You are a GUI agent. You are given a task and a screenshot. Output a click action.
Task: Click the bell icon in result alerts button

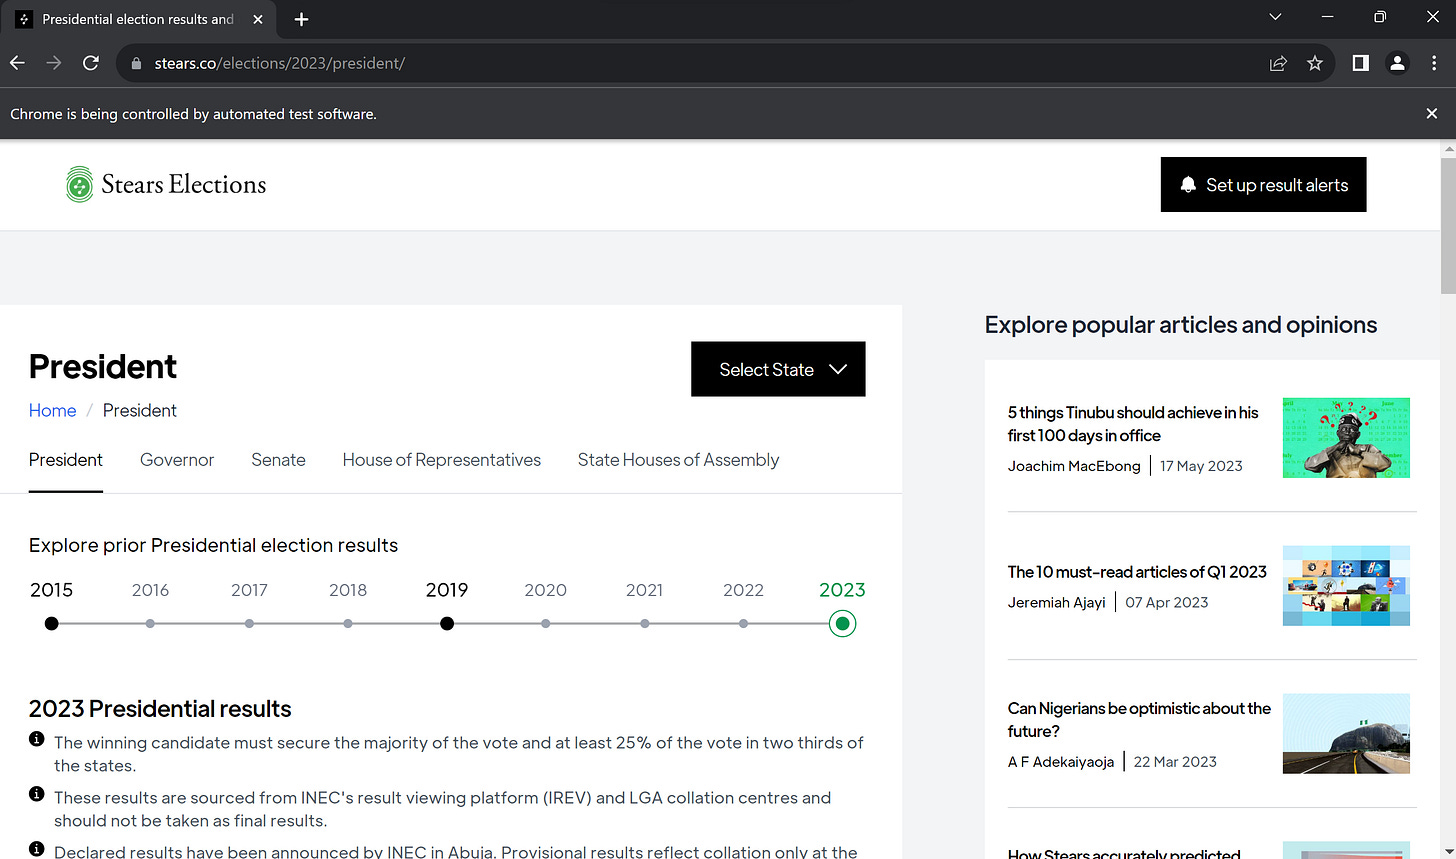pyautogui.click(x=1188, y=185)
